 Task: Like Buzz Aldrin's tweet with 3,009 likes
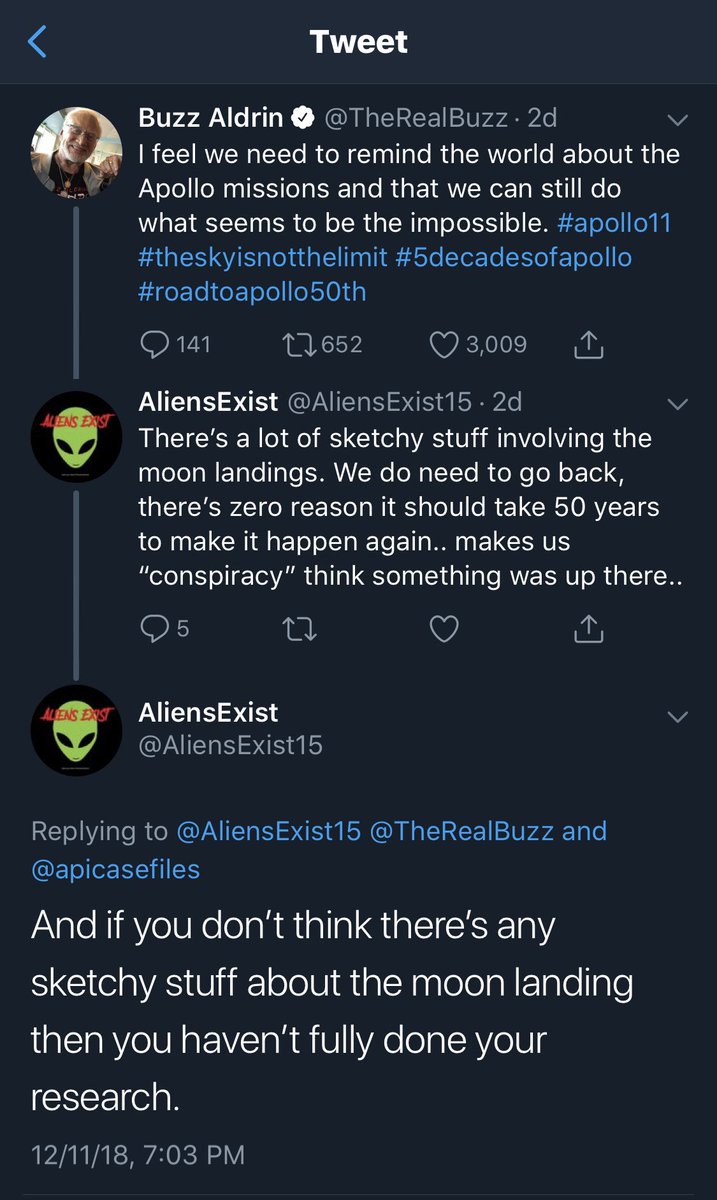tap(444, 345)
